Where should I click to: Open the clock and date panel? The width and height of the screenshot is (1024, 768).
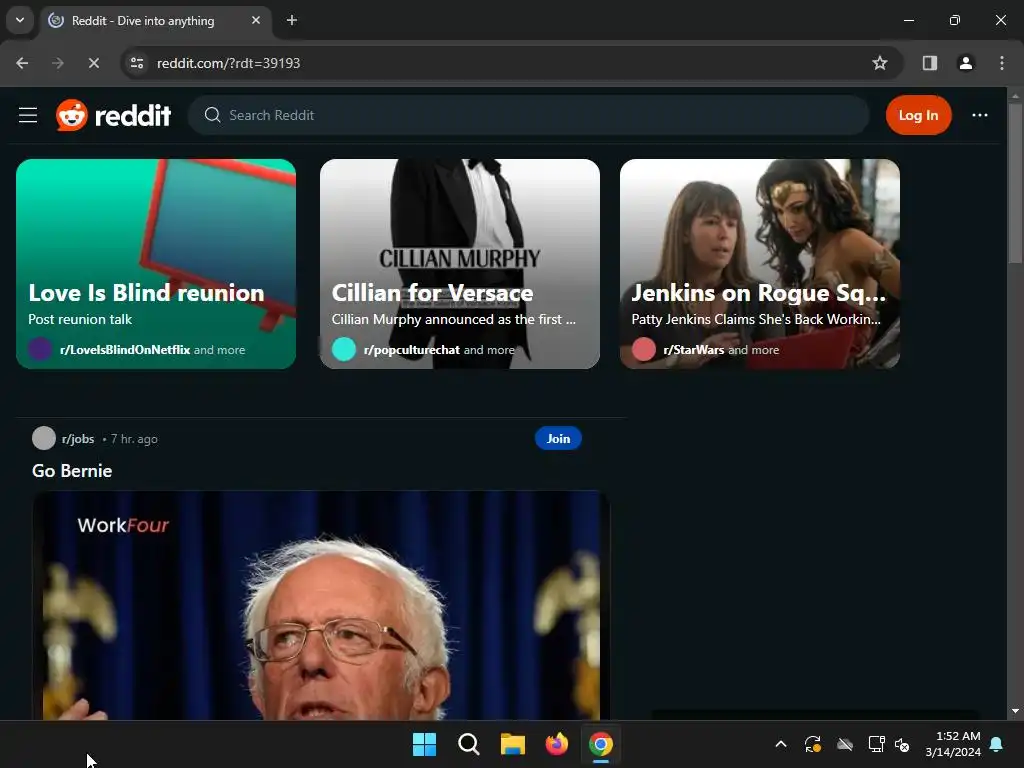pos(952,744)
